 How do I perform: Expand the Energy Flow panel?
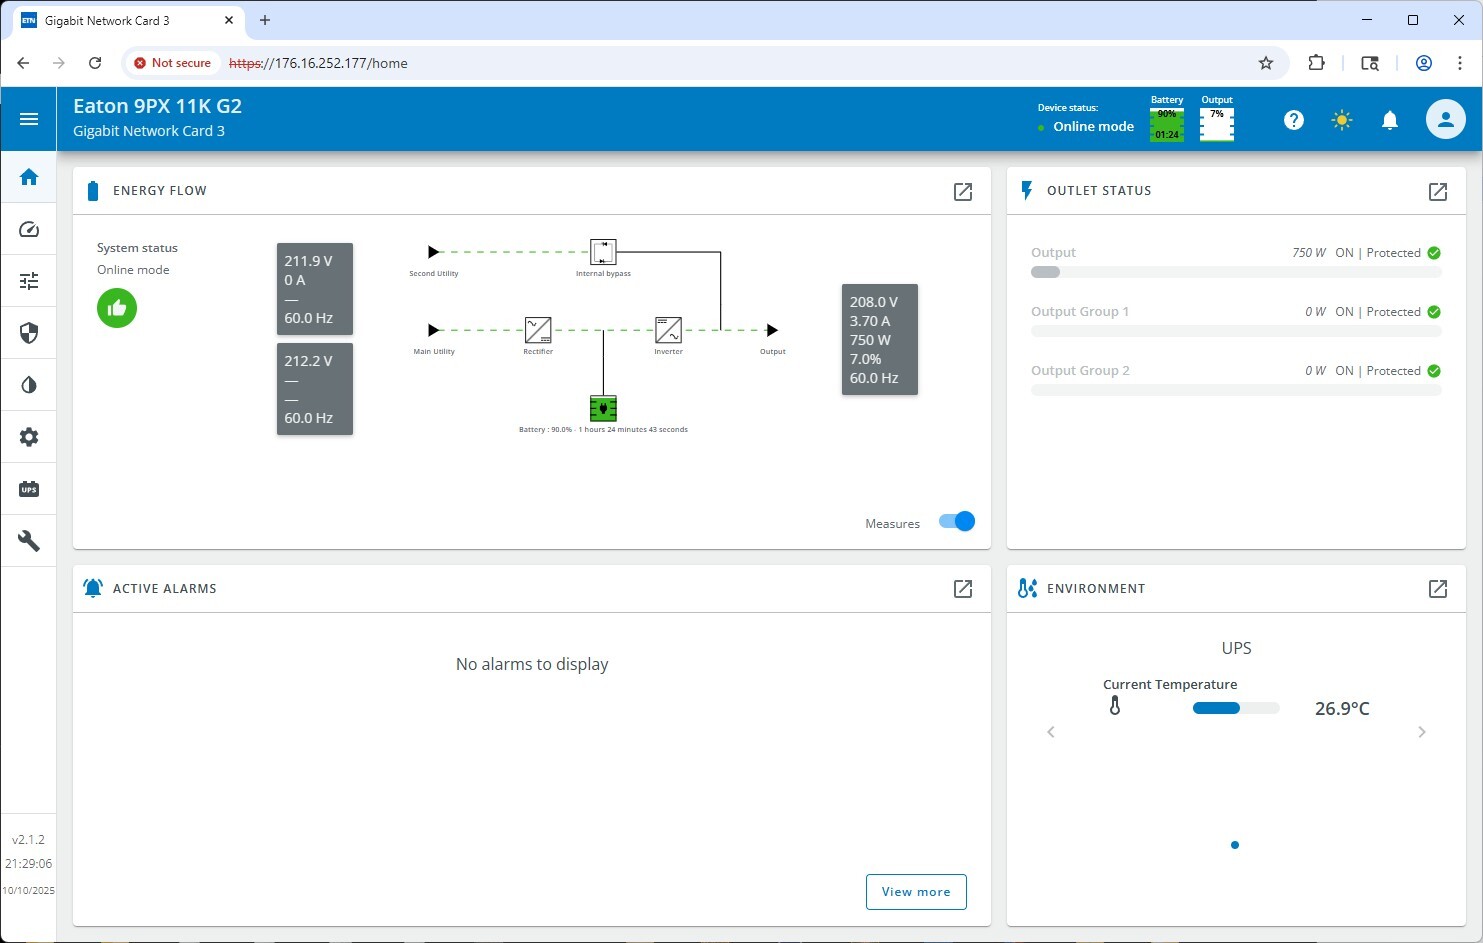pos(962,192)
